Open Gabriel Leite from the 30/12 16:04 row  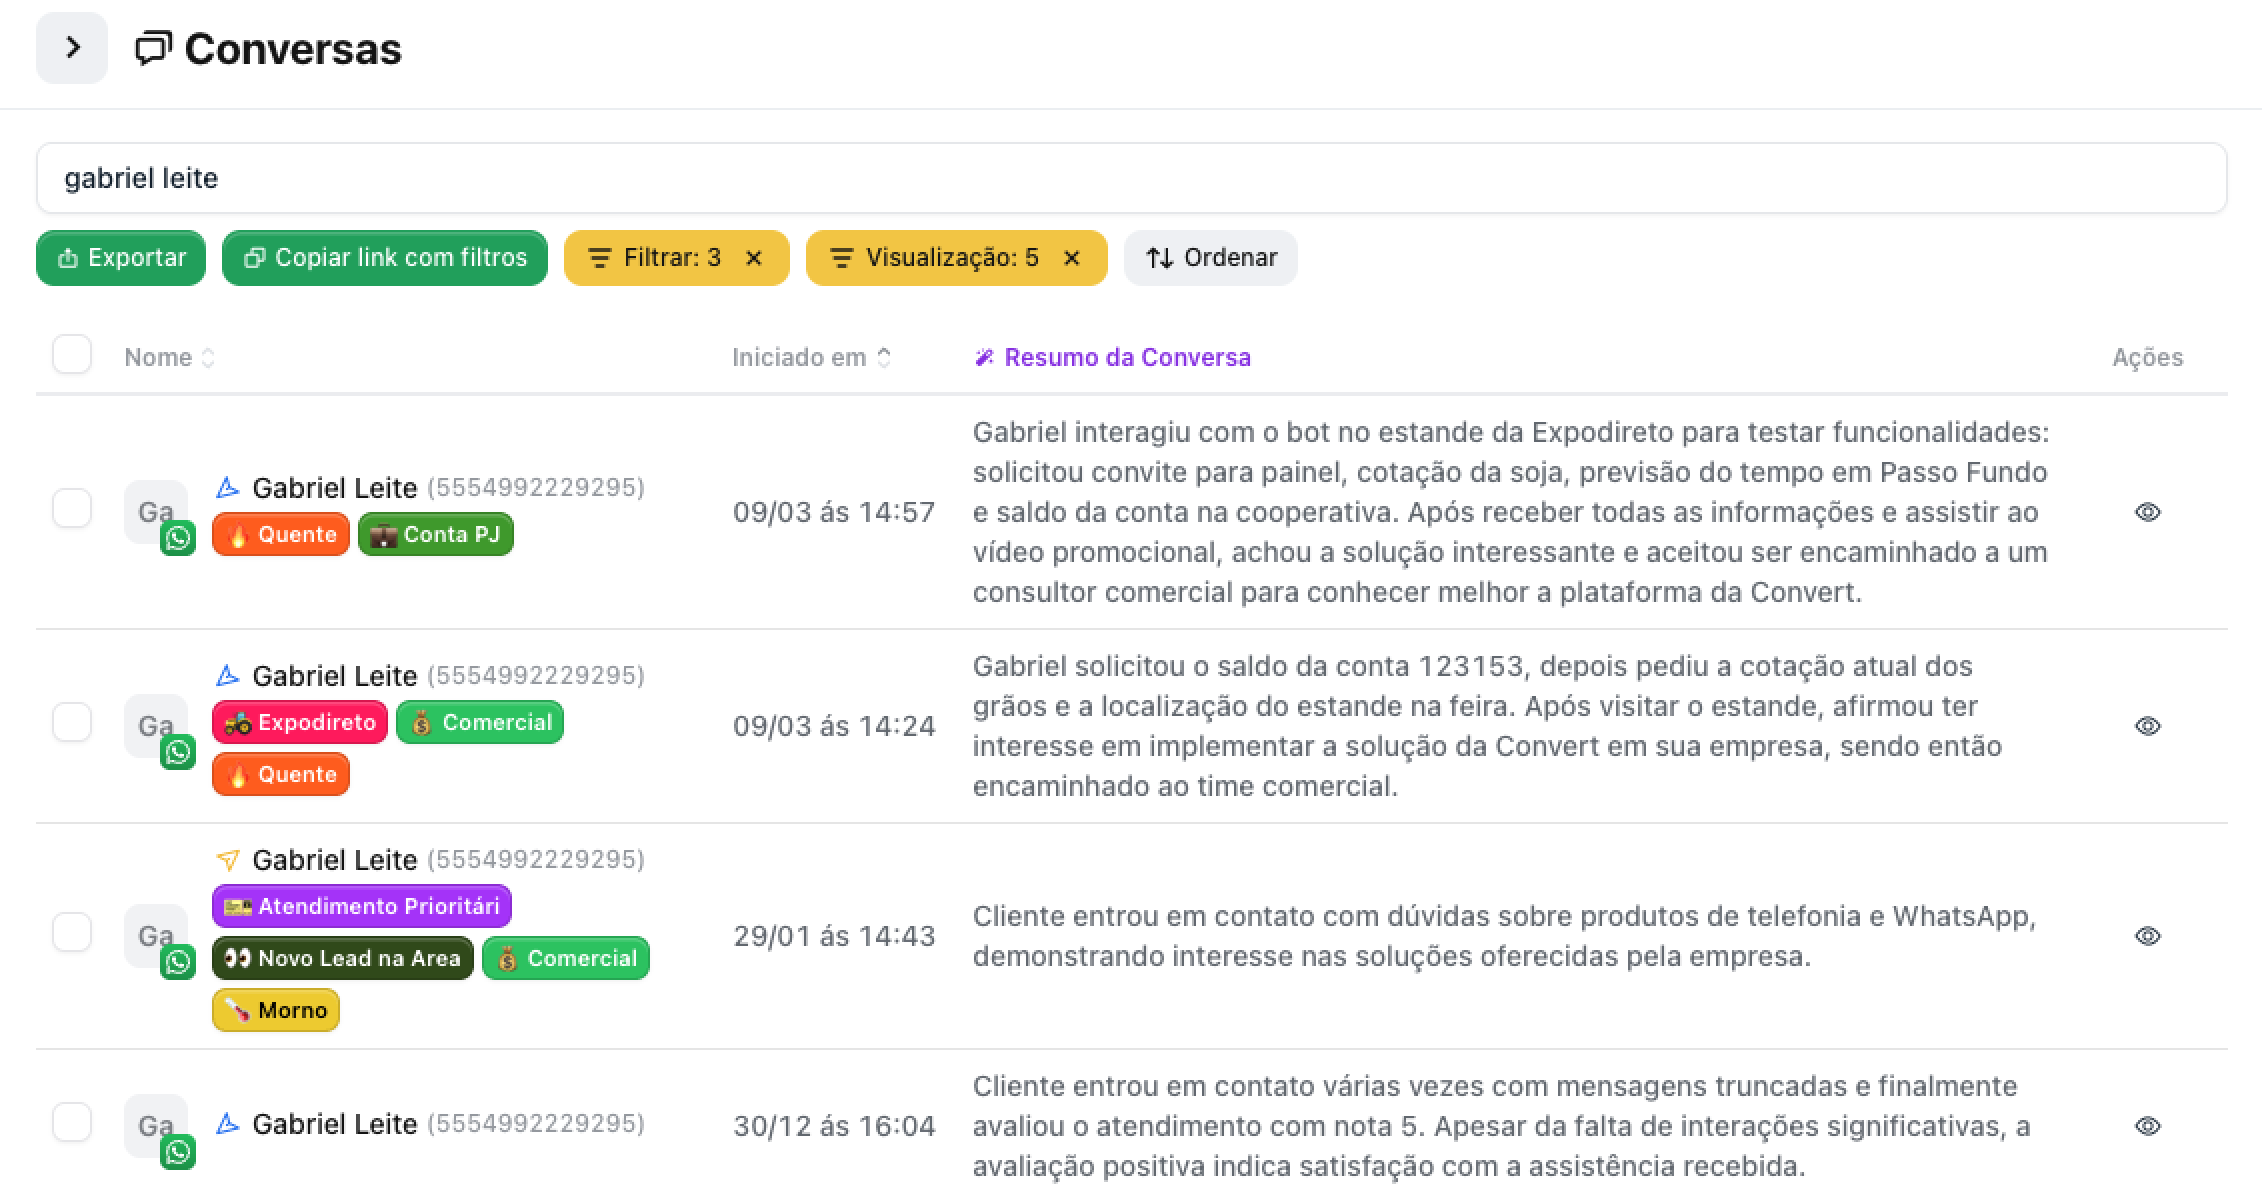coord(334,1124)
